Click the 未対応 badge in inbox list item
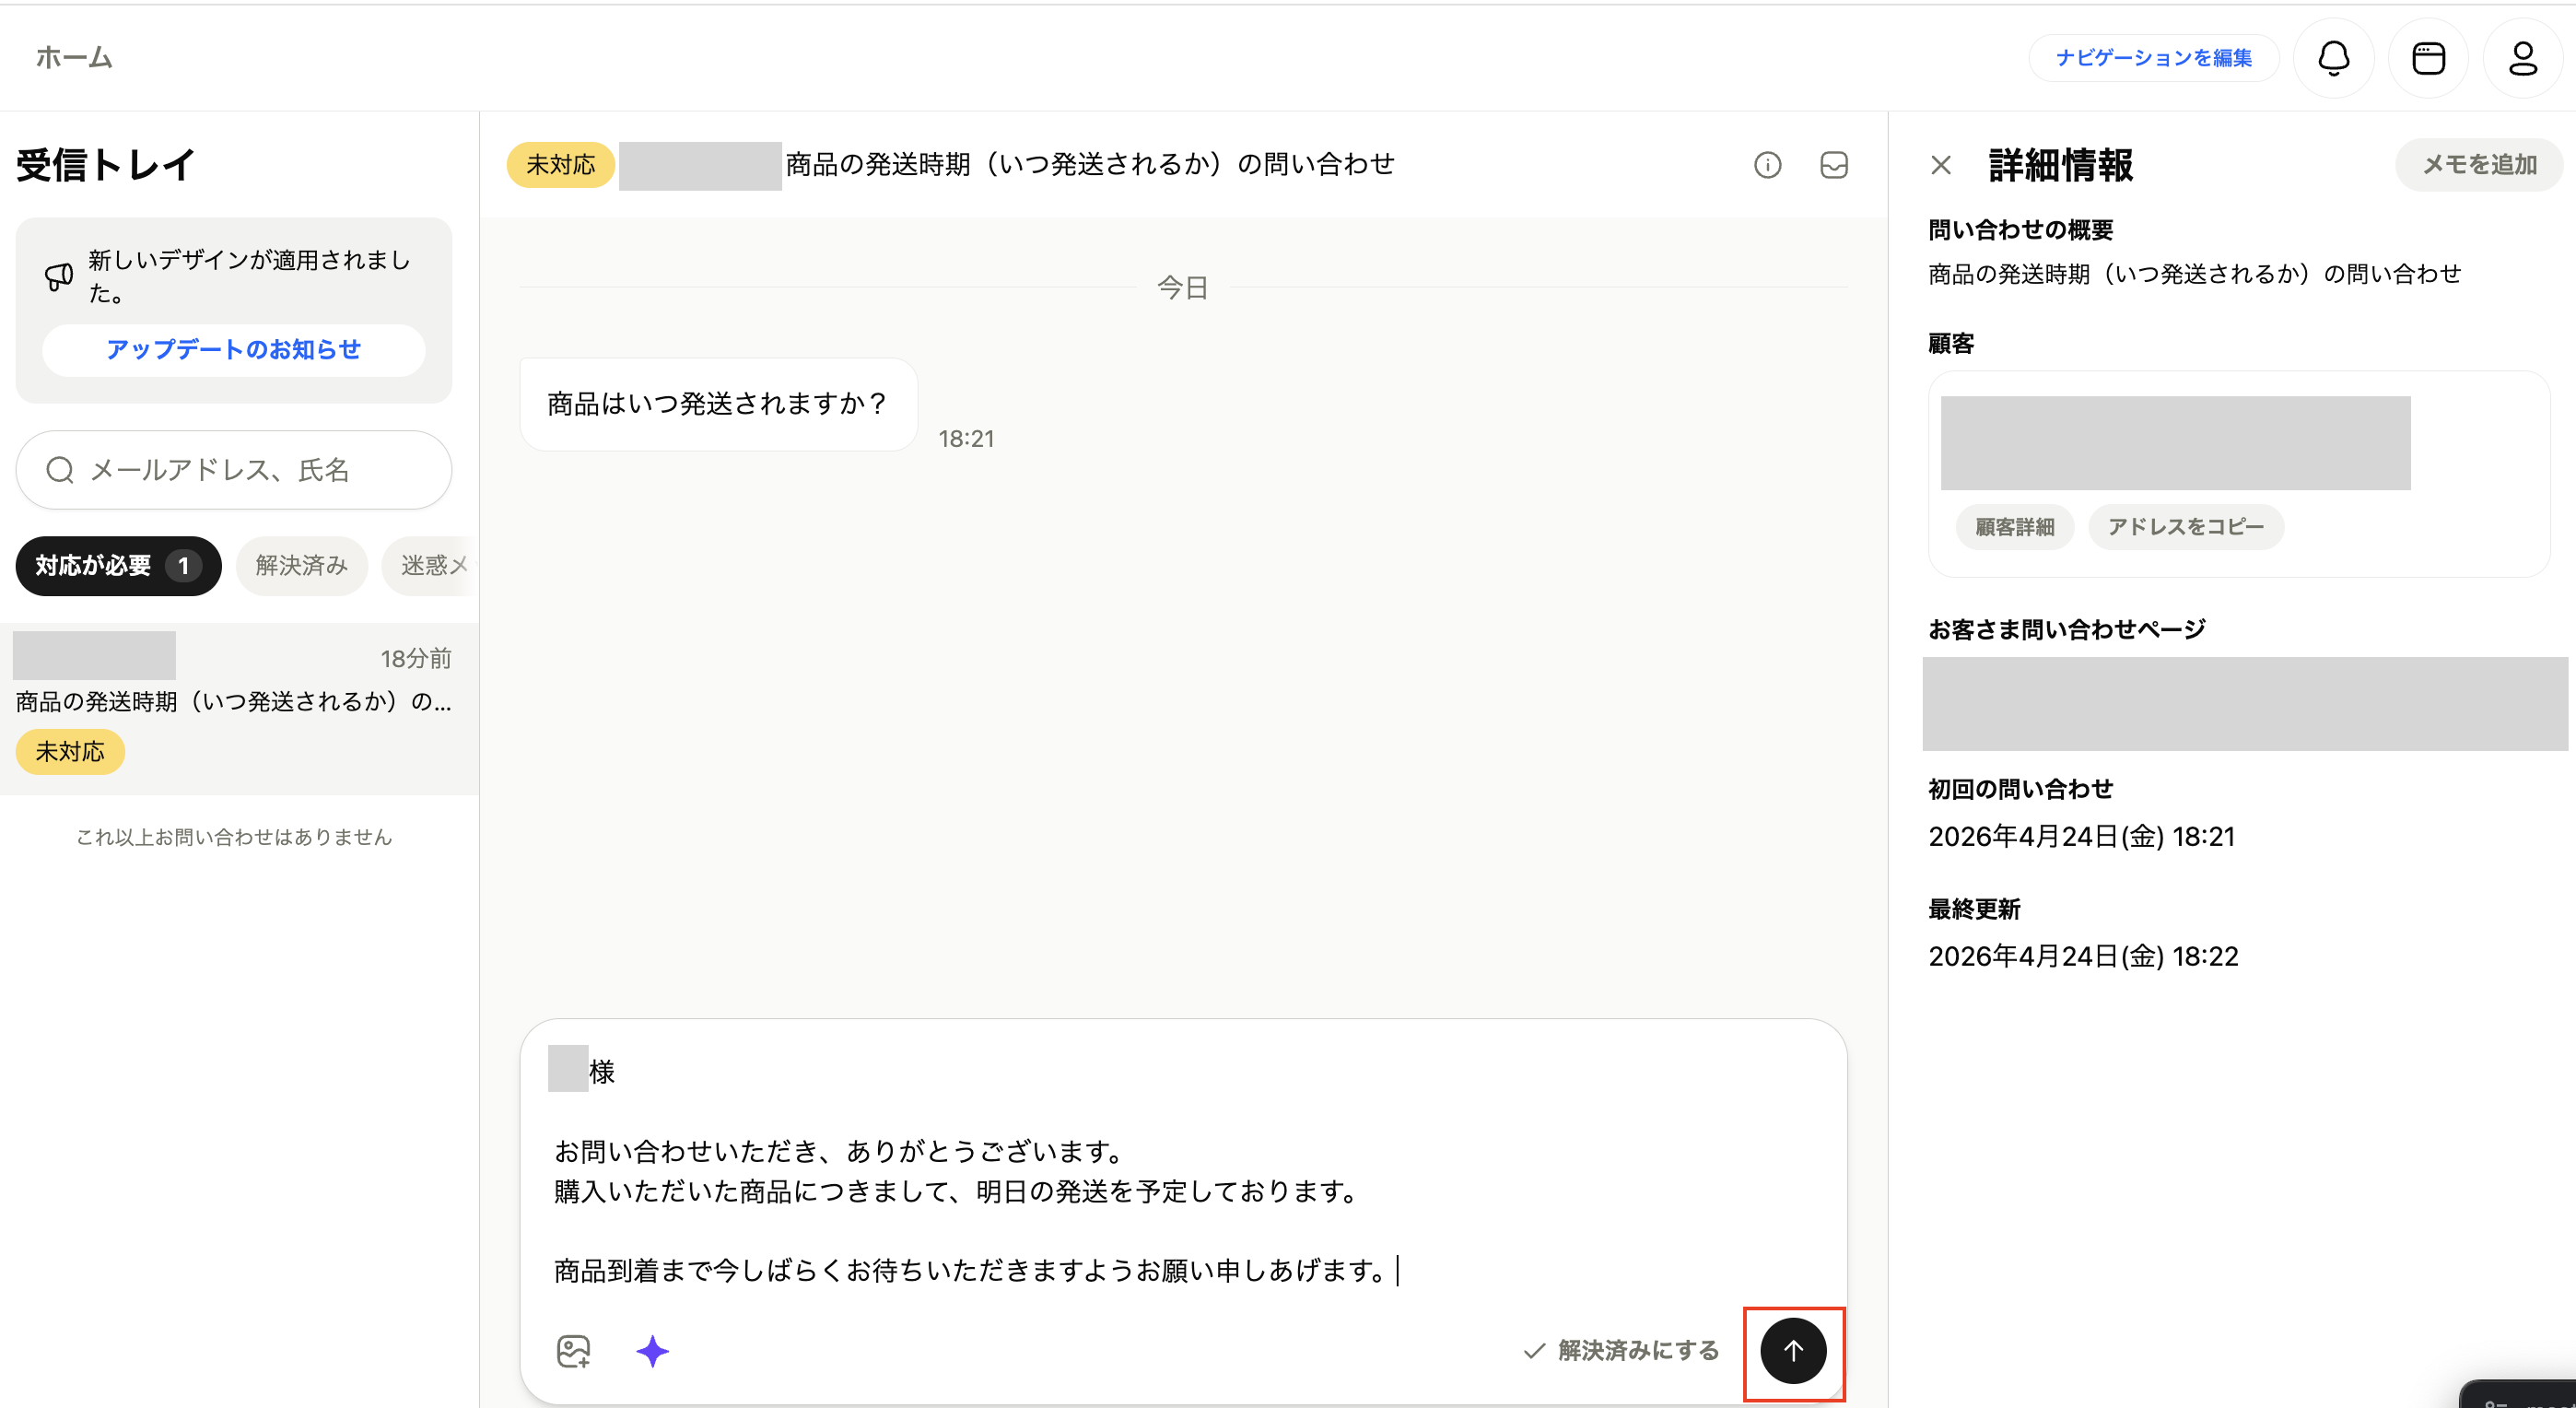Screen dimensions: 2576x1408 pyautogui.click(x=70, y=752)
